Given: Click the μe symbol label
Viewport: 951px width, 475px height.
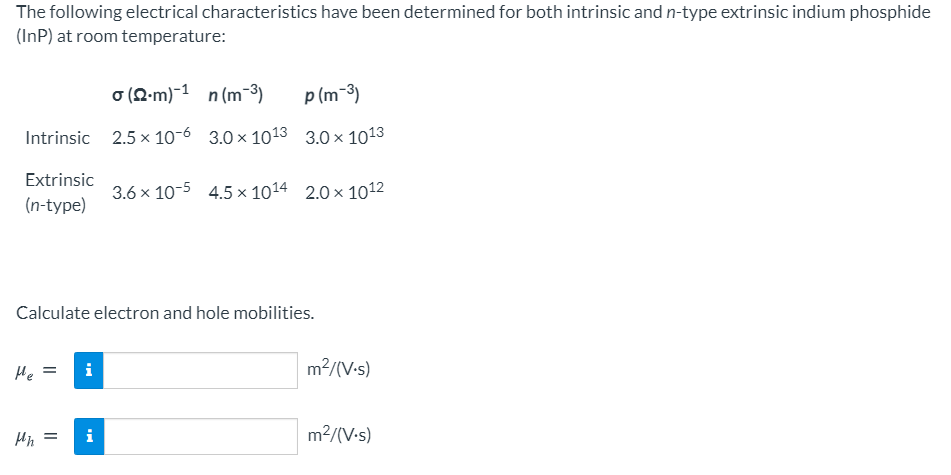Looking at the screenshot, I should [x=24, y=371].
